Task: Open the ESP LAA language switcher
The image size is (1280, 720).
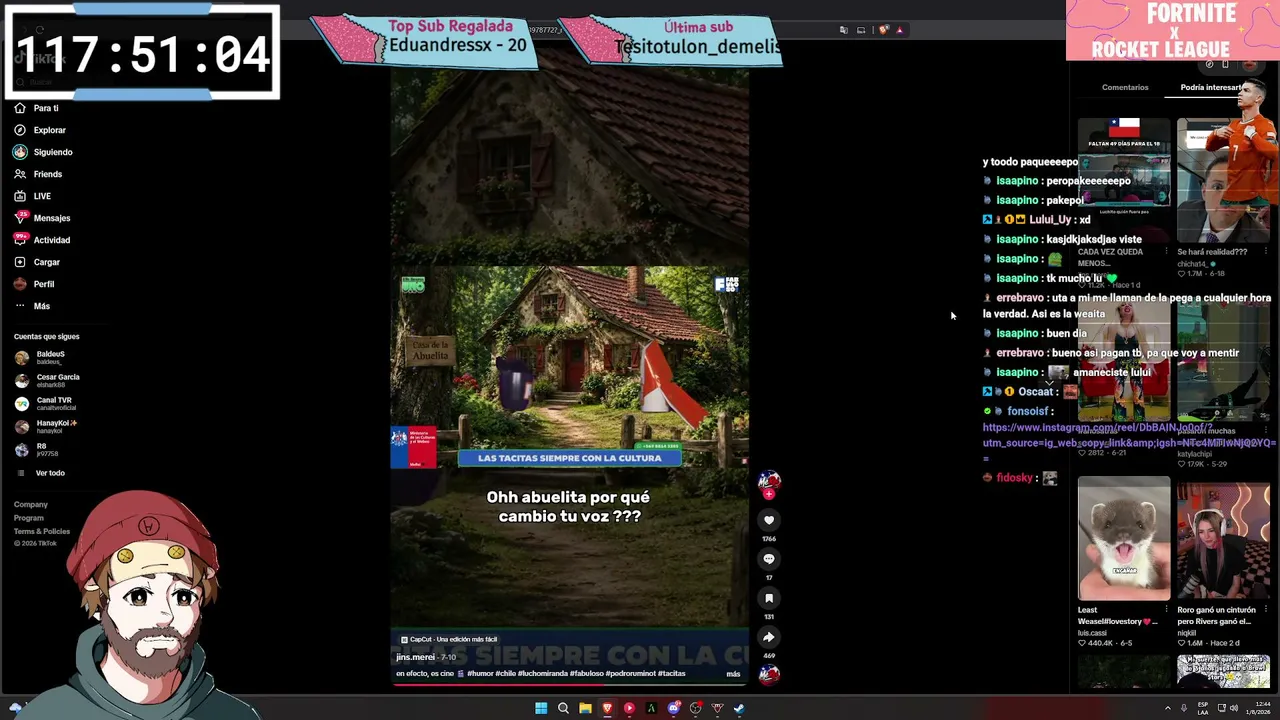Action: click(1203, 708)
